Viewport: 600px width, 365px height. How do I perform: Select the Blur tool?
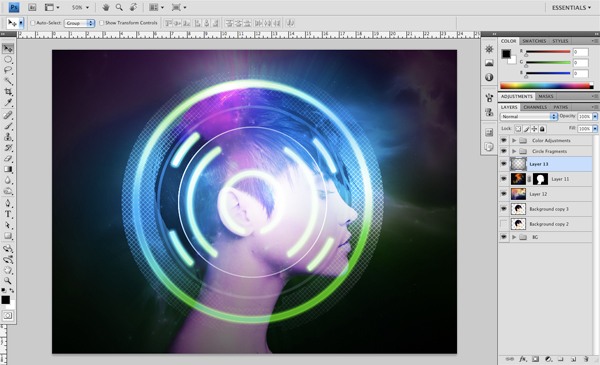tap(8, 180)
